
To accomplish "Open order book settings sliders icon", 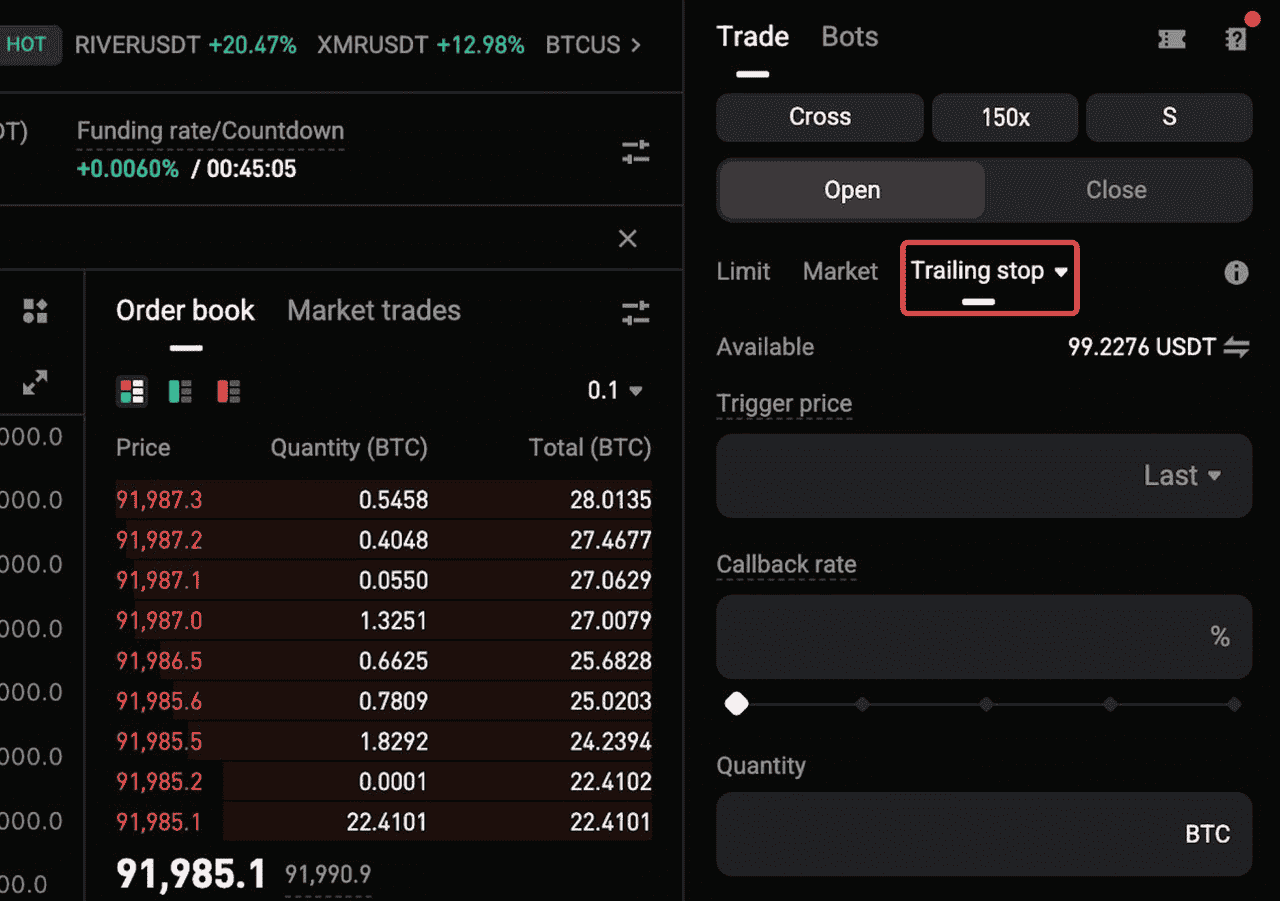I will (x=635, y=312).
